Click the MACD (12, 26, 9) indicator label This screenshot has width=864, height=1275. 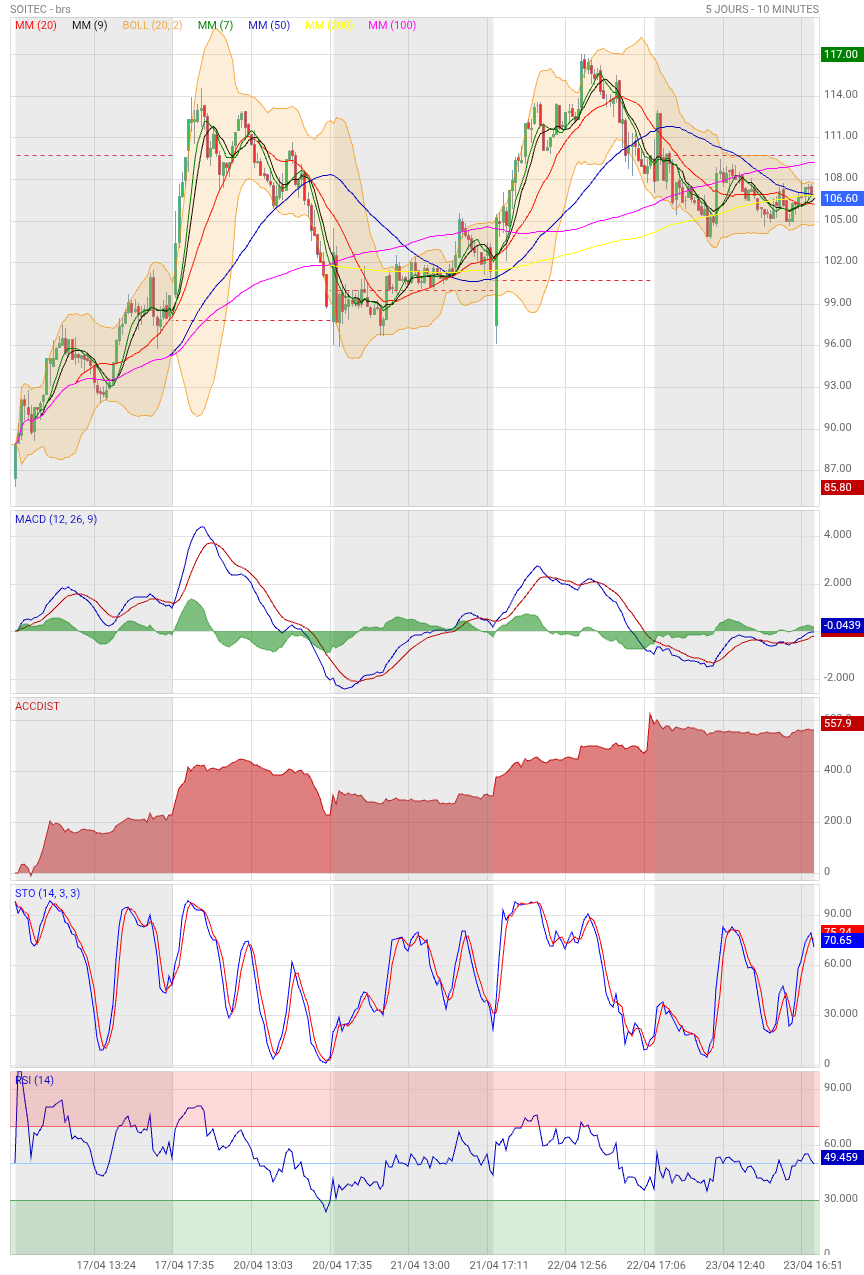(x=56, y=519)
